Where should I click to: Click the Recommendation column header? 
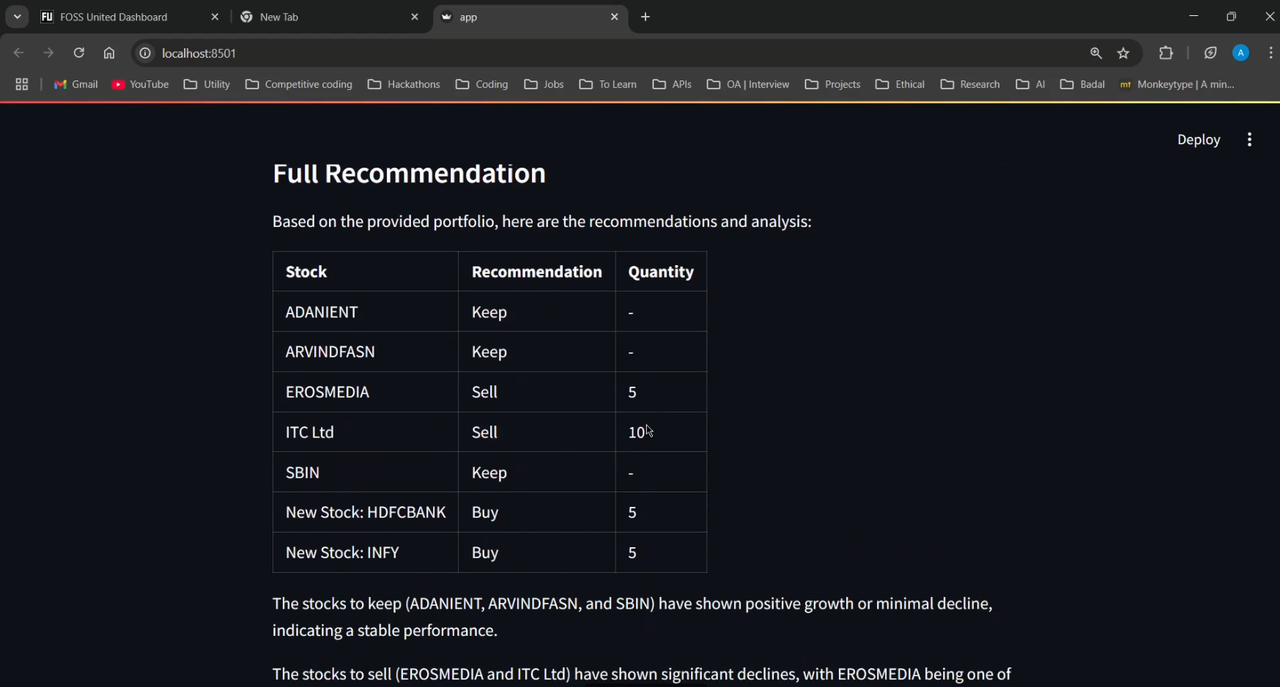[x=537, y=272]
